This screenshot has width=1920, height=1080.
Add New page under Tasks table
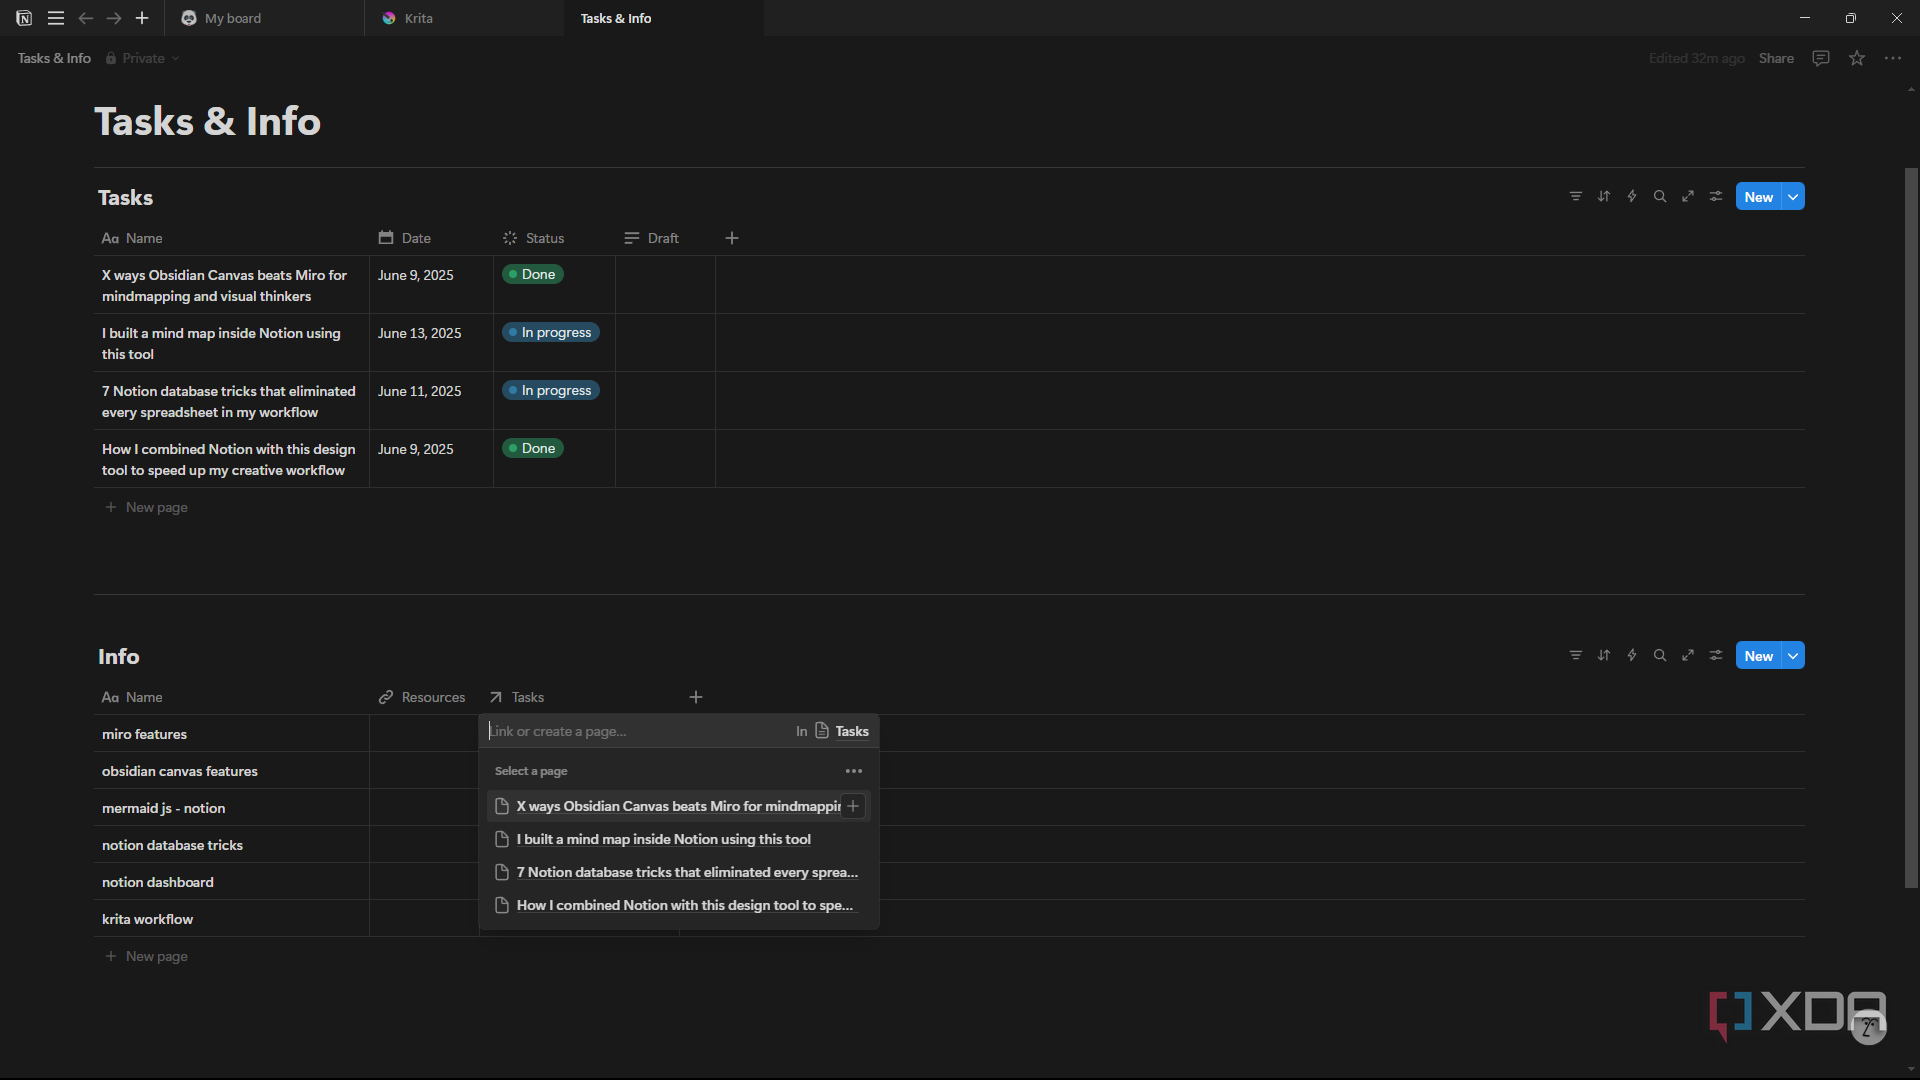coord(147,507)
